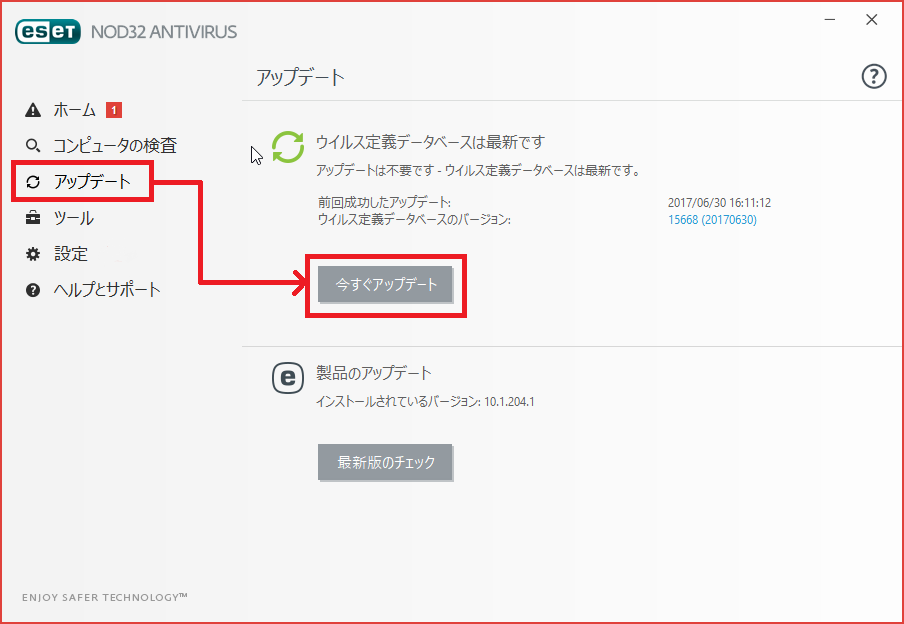The image size is (904, 624).
Task: Click the 前回成功したアップデート label
Action: tap(385, 202)
